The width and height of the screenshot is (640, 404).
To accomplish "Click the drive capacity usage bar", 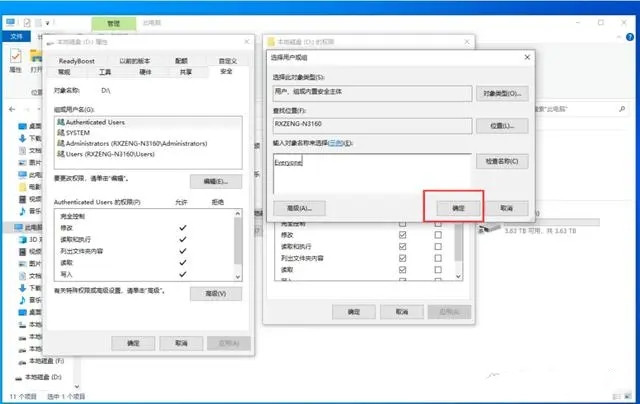I will pos(552,222).
